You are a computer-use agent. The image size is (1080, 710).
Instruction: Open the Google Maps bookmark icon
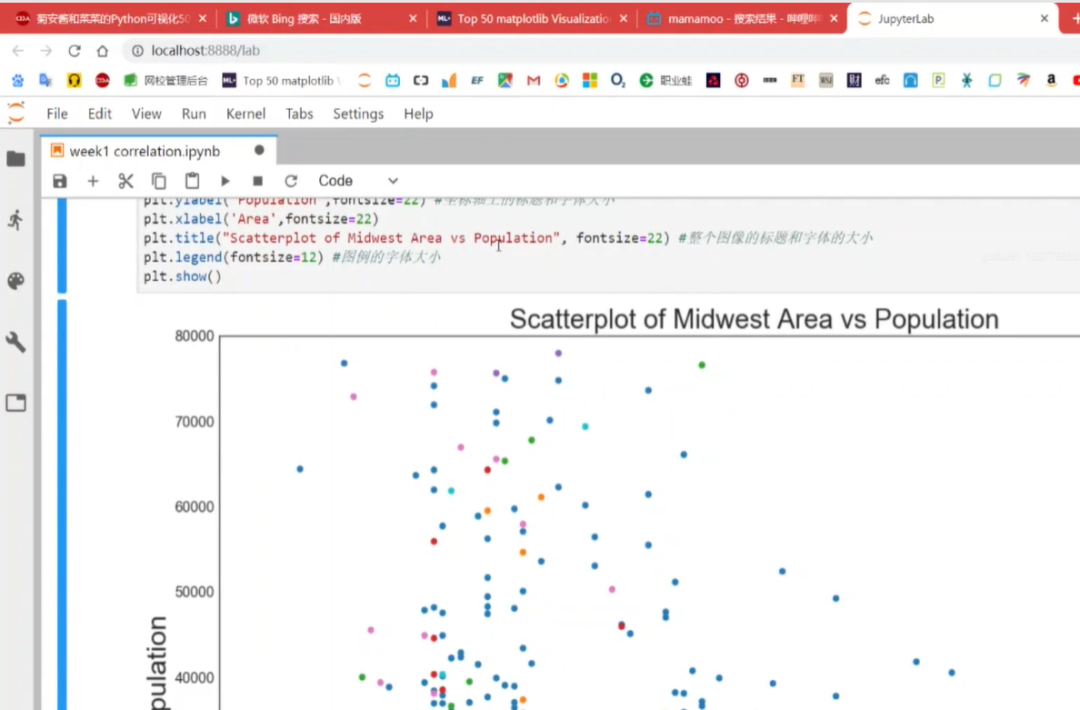coord(505,81)
